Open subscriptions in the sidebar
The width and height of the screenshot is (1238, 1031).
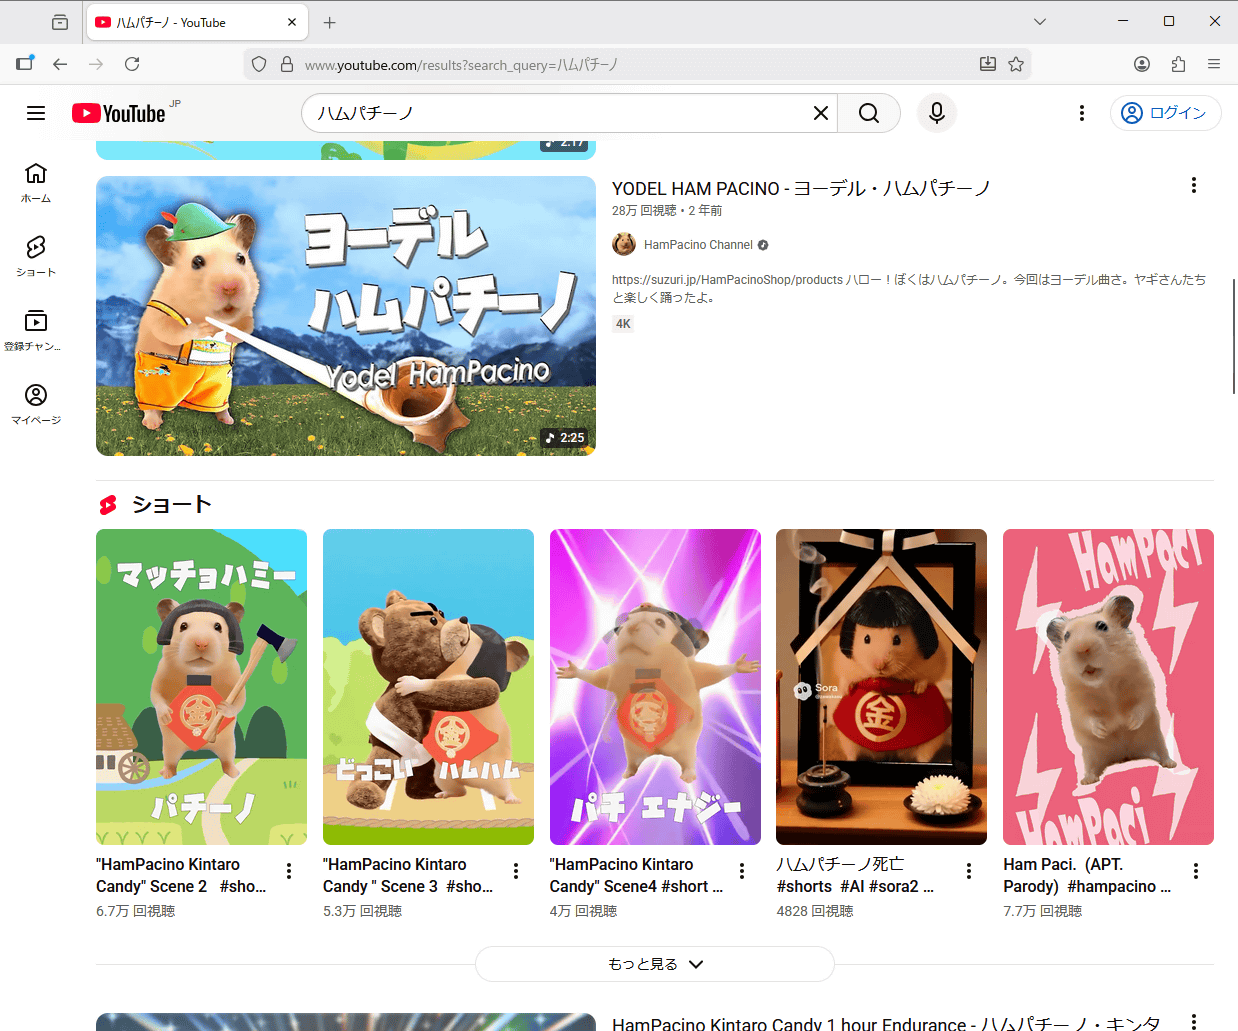pyautogui.click(x=36, y=330)
